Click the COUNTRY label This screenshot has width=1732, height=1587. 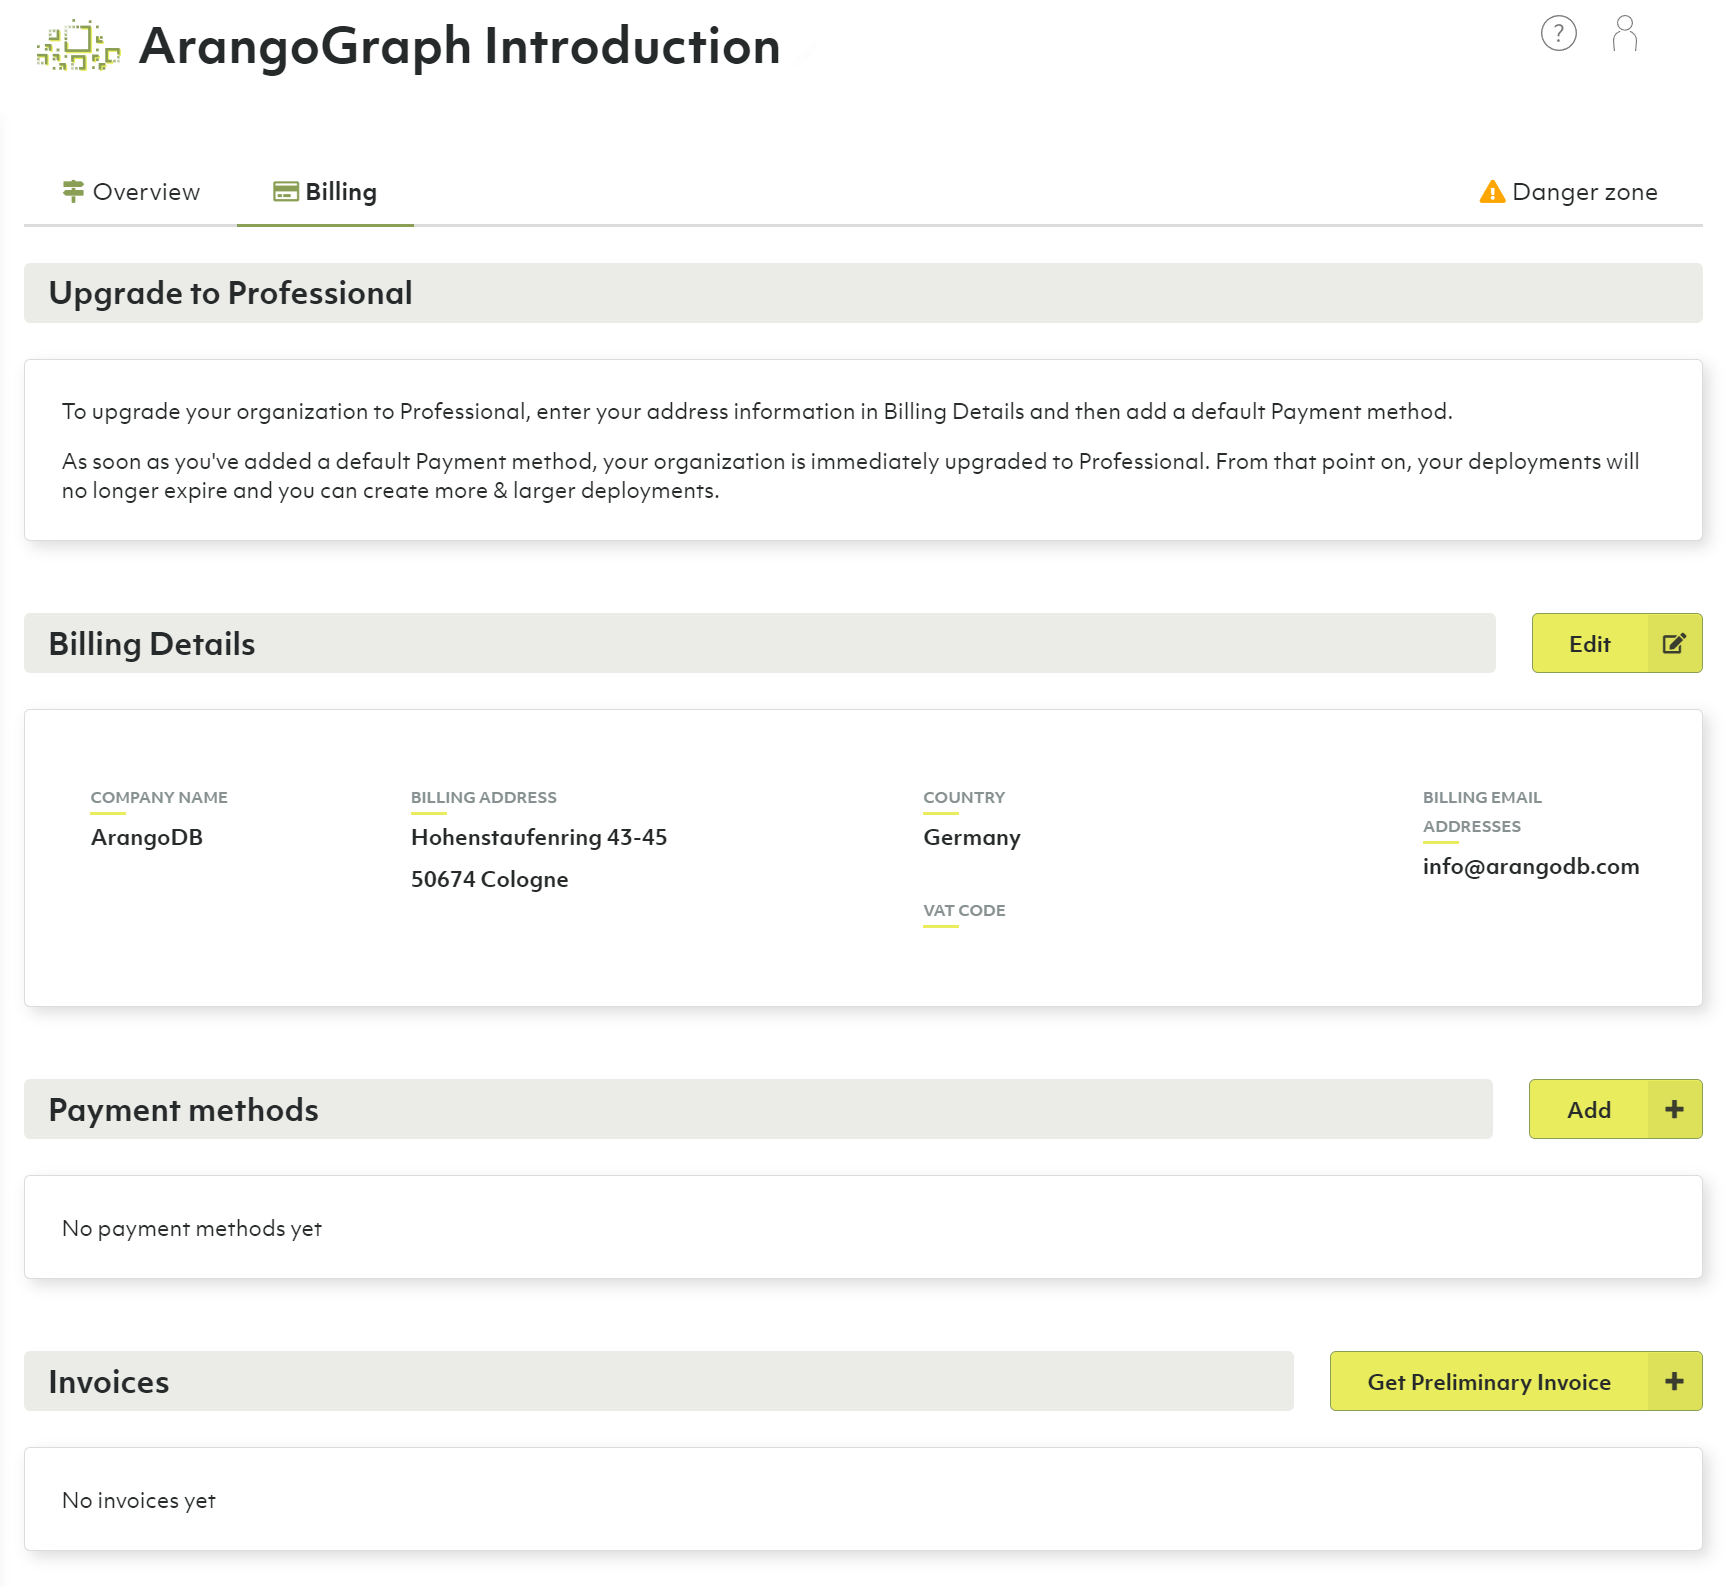tap(964, 797)
